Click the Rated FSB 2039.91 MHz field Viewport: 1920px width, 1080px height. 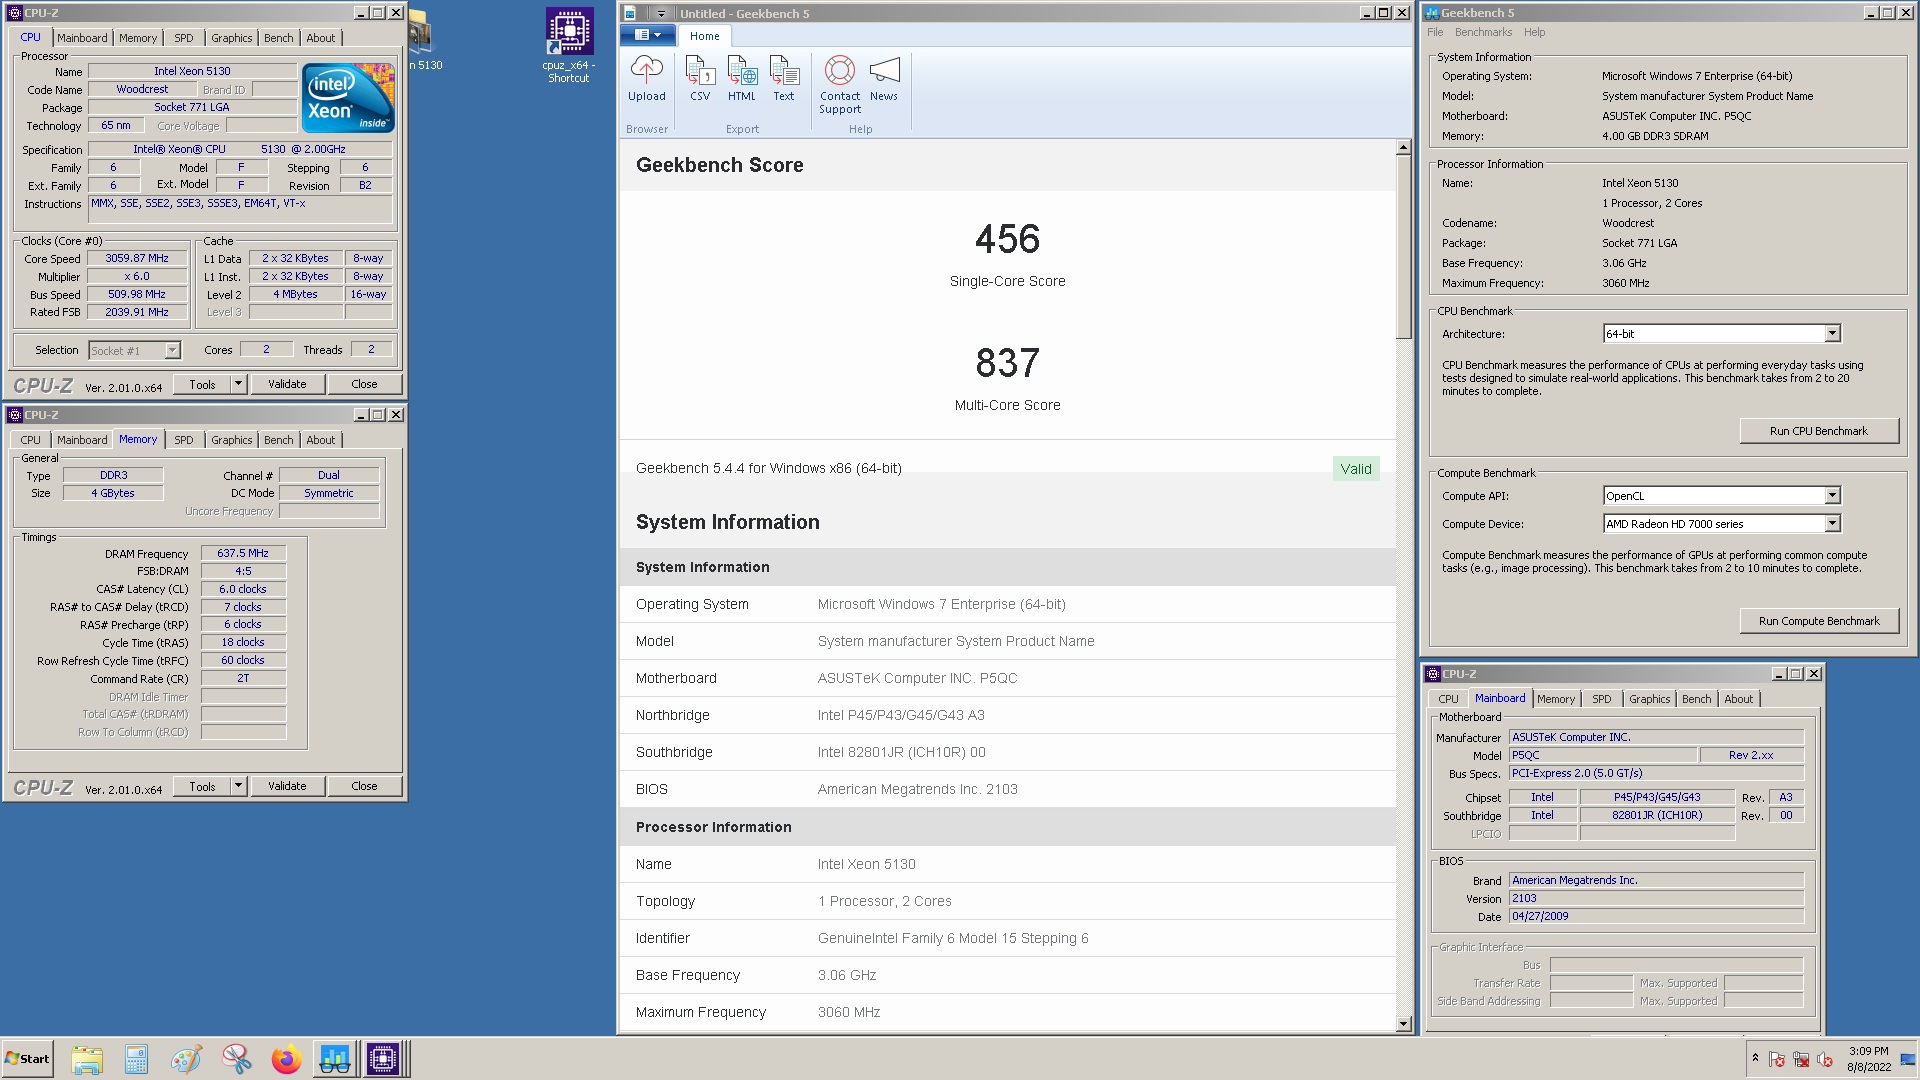pos(137,313)
